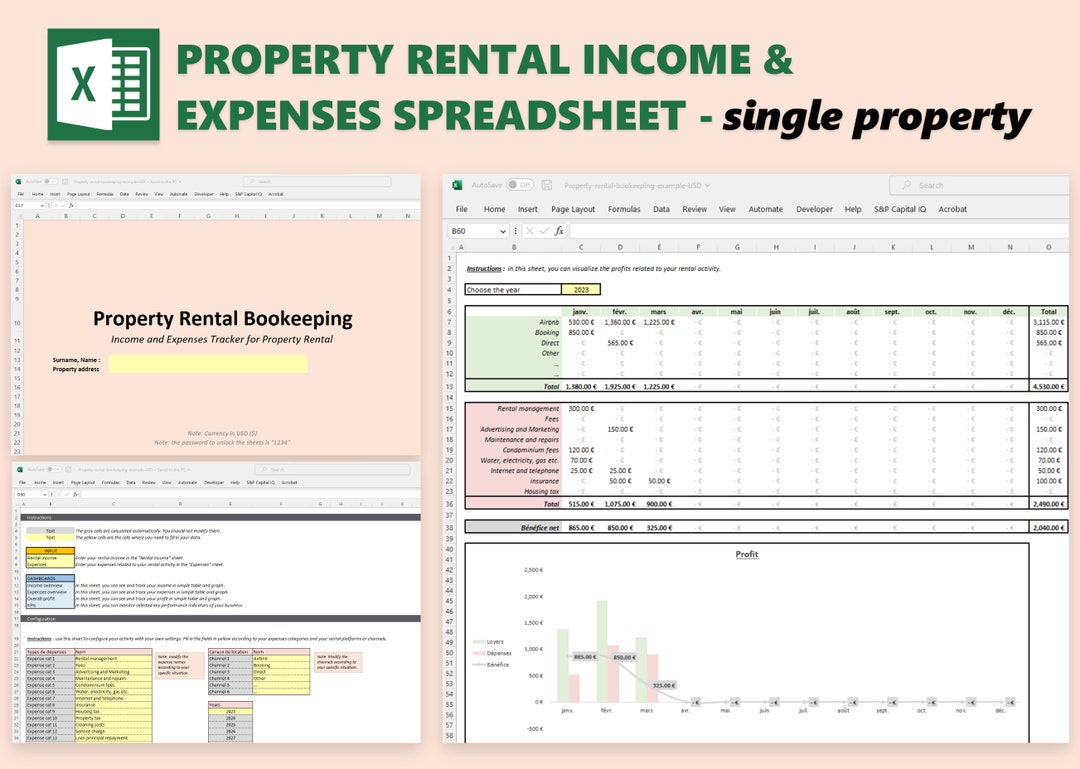Open Developer tab in profit sheet window
The width and height of the screenshot is (1080, 769).
click(x=814, y=209)
